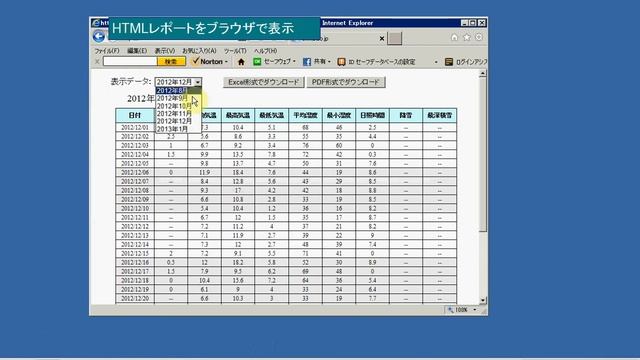Click the login assistant icon
This screenshot has height=360, width=640.
tap(449, 62)
